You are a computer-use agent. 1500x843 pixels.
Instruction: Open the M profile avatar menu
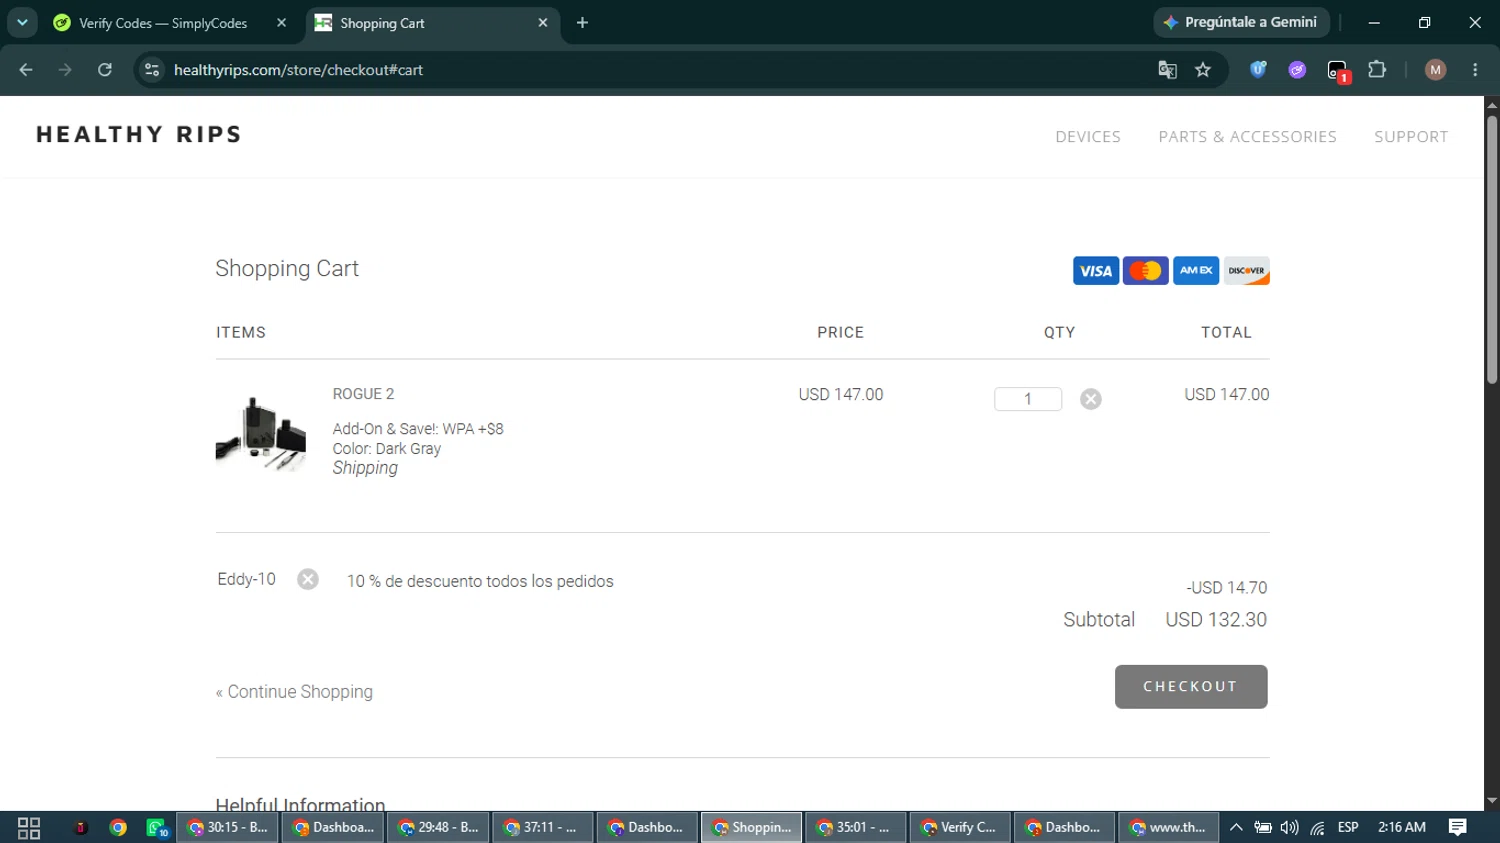click(x=1435, y=70)
